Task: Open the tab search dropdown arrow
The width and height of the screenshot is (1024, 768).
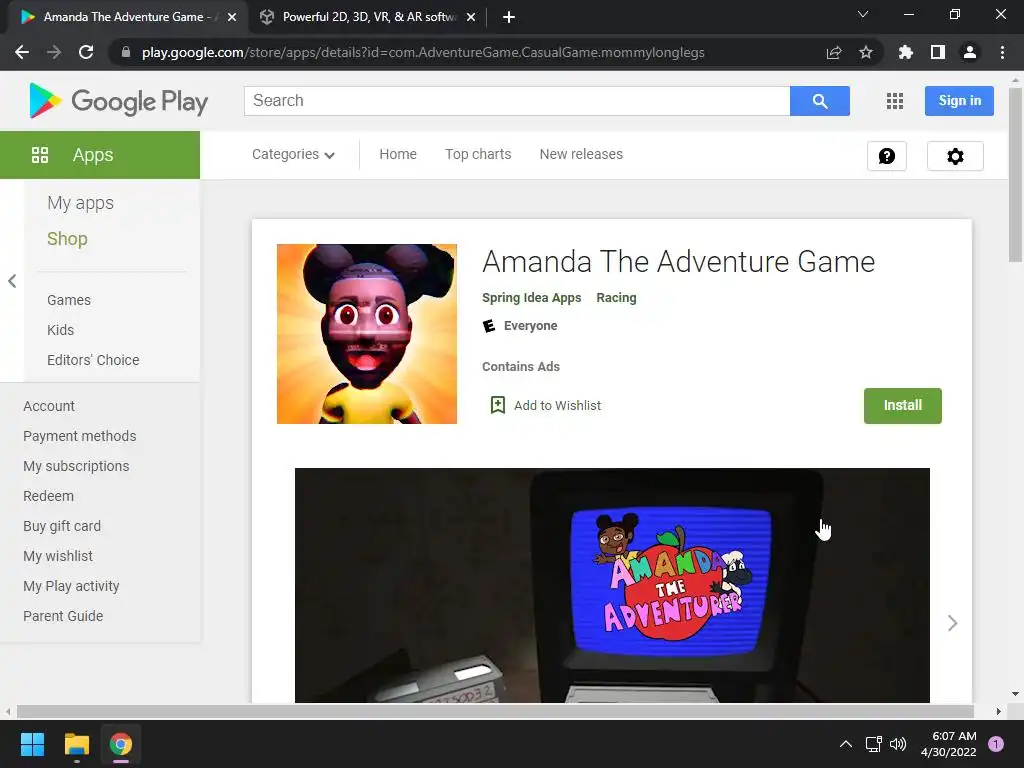Action: point(863,14)
